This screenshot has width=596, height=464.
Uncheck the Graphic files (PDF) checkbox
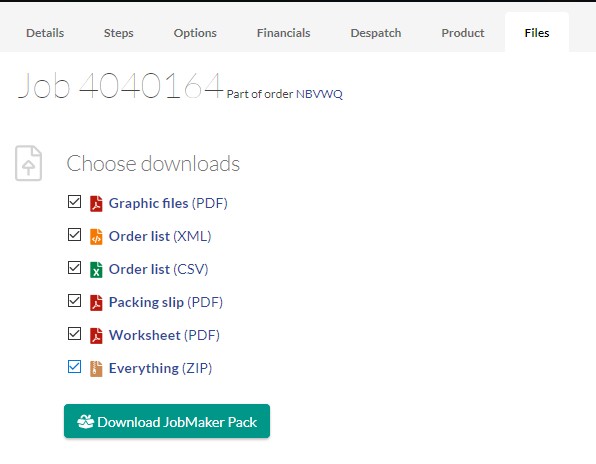[x=74, y=202]
